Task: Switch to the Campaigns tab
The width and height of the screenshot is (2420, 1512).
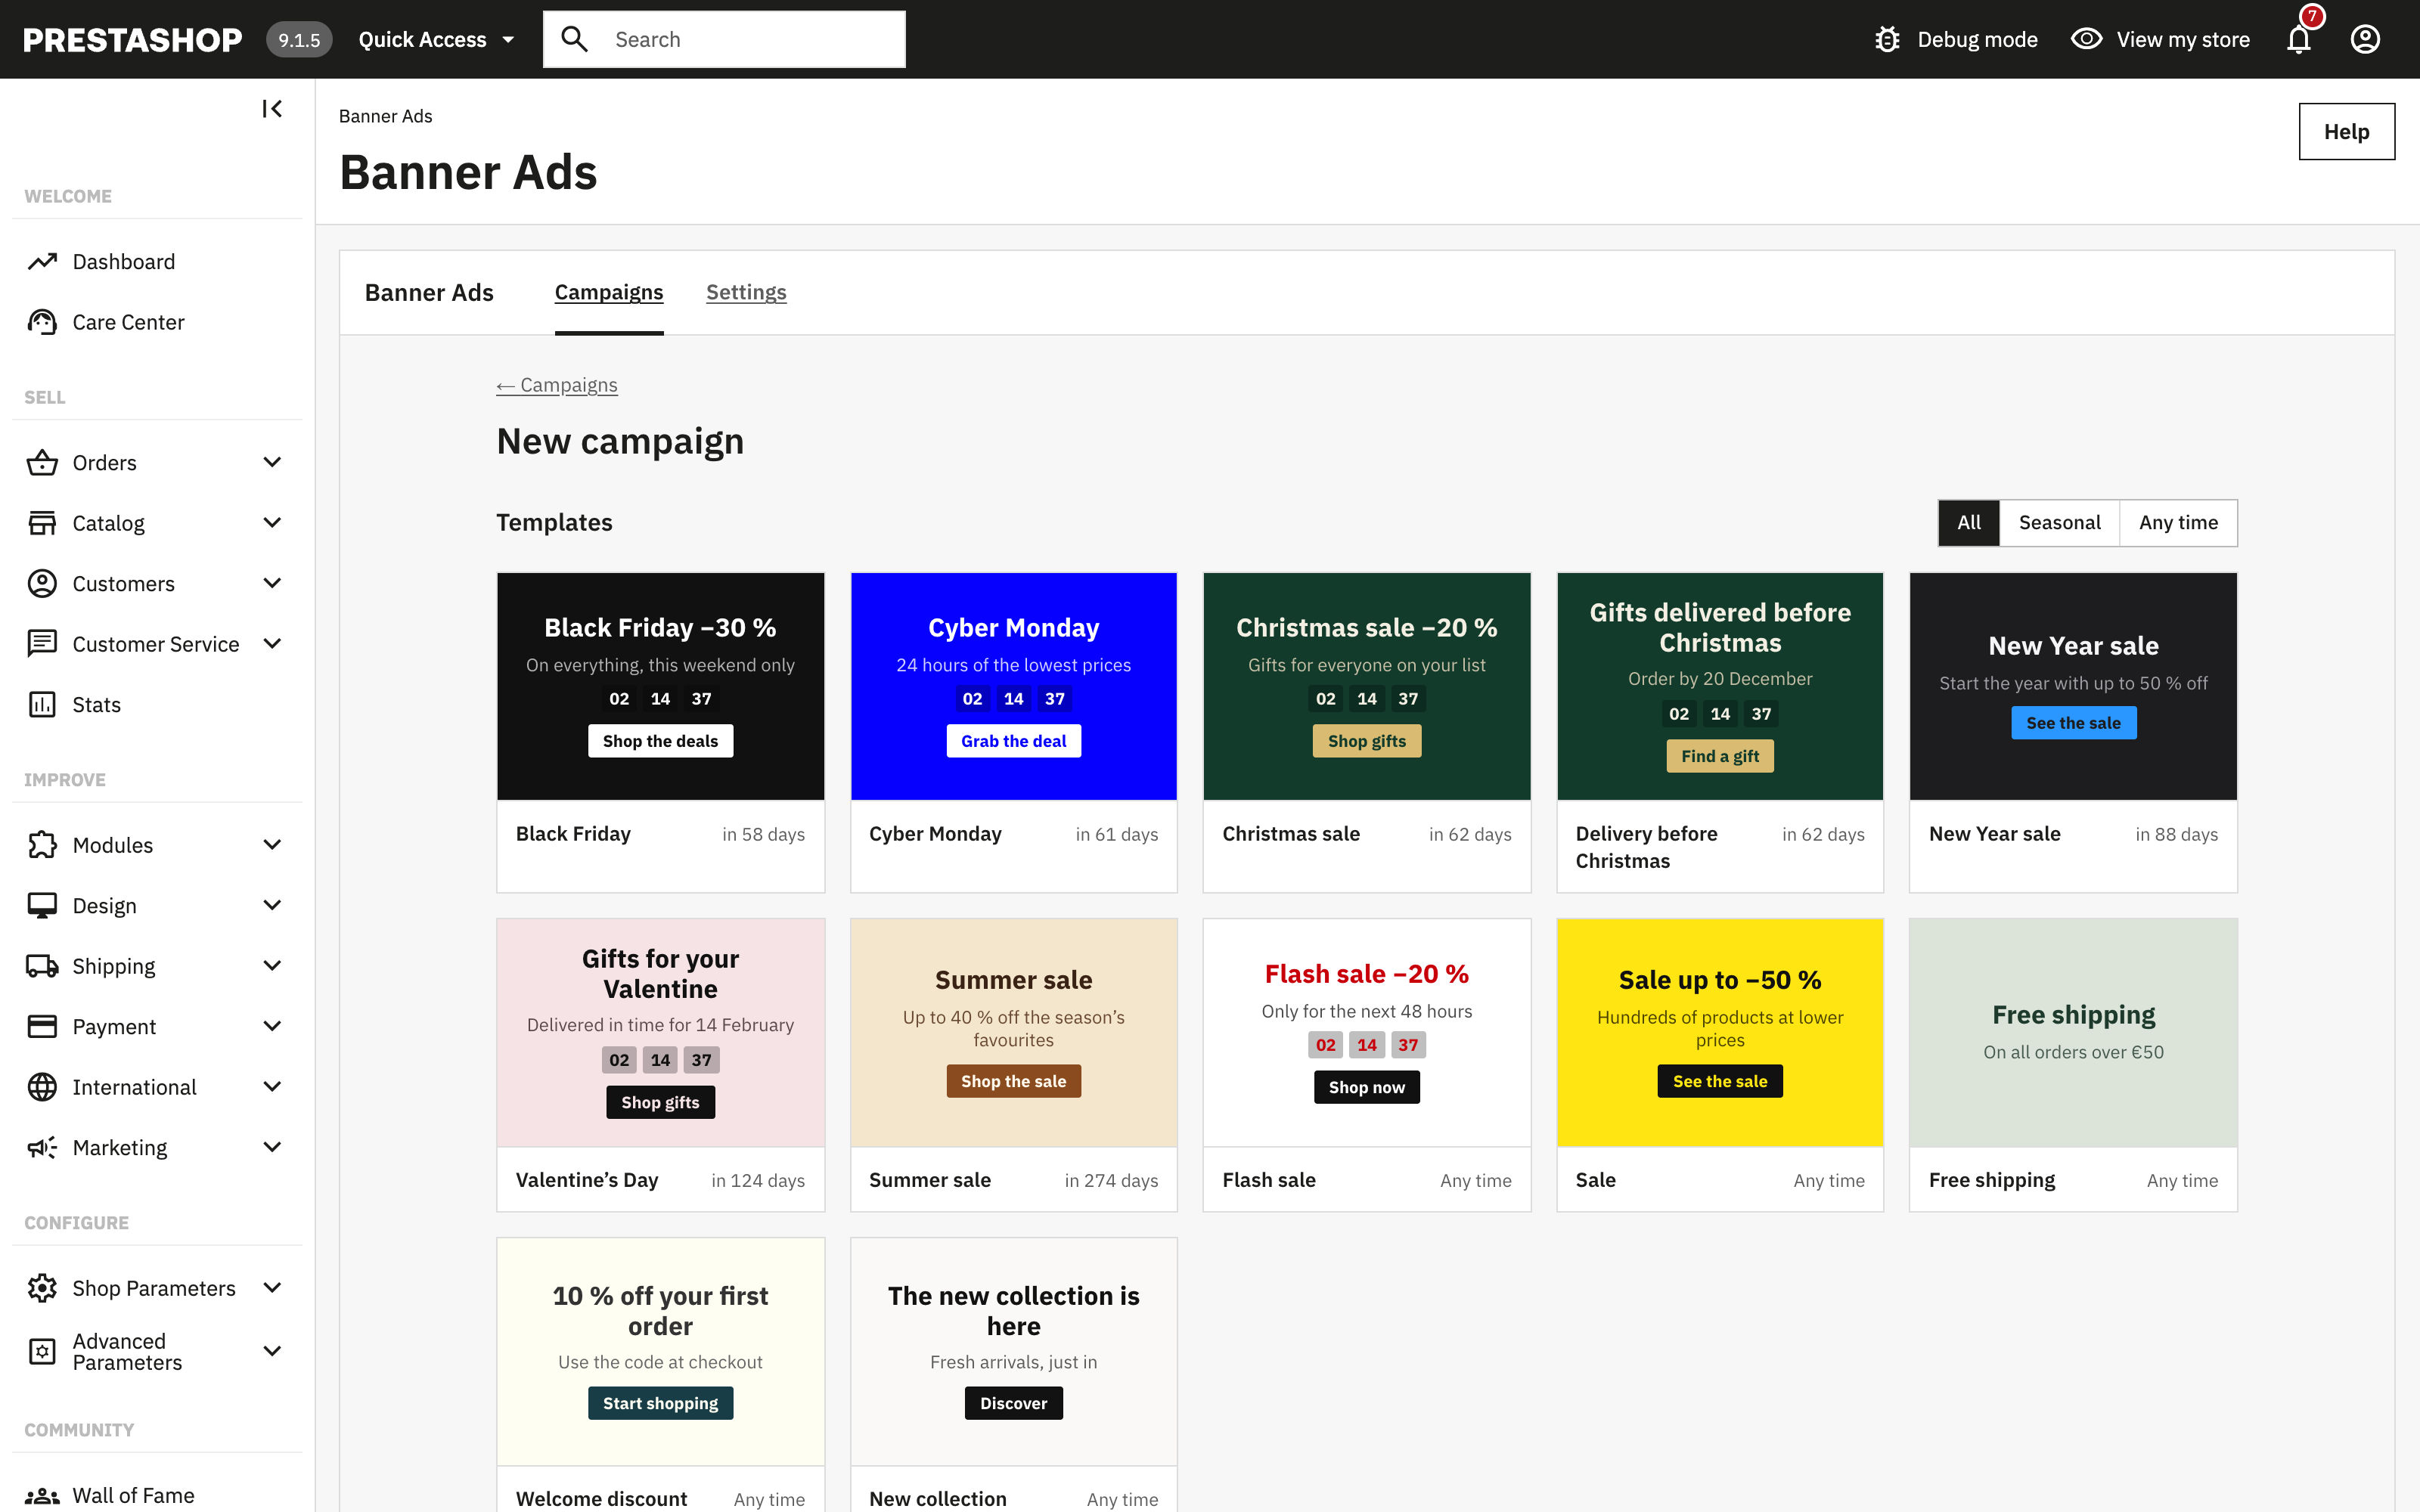Action: coord(609,292)
